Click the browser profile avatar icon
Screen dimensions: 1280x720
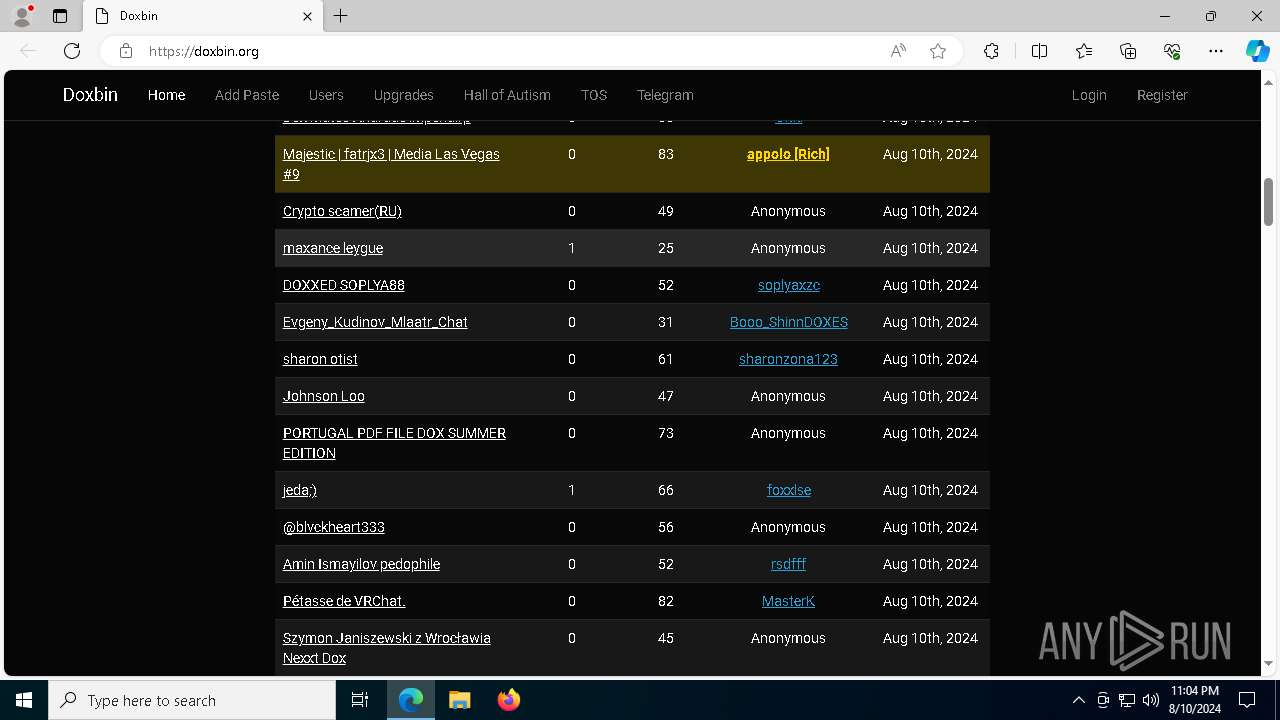(22, 16)
